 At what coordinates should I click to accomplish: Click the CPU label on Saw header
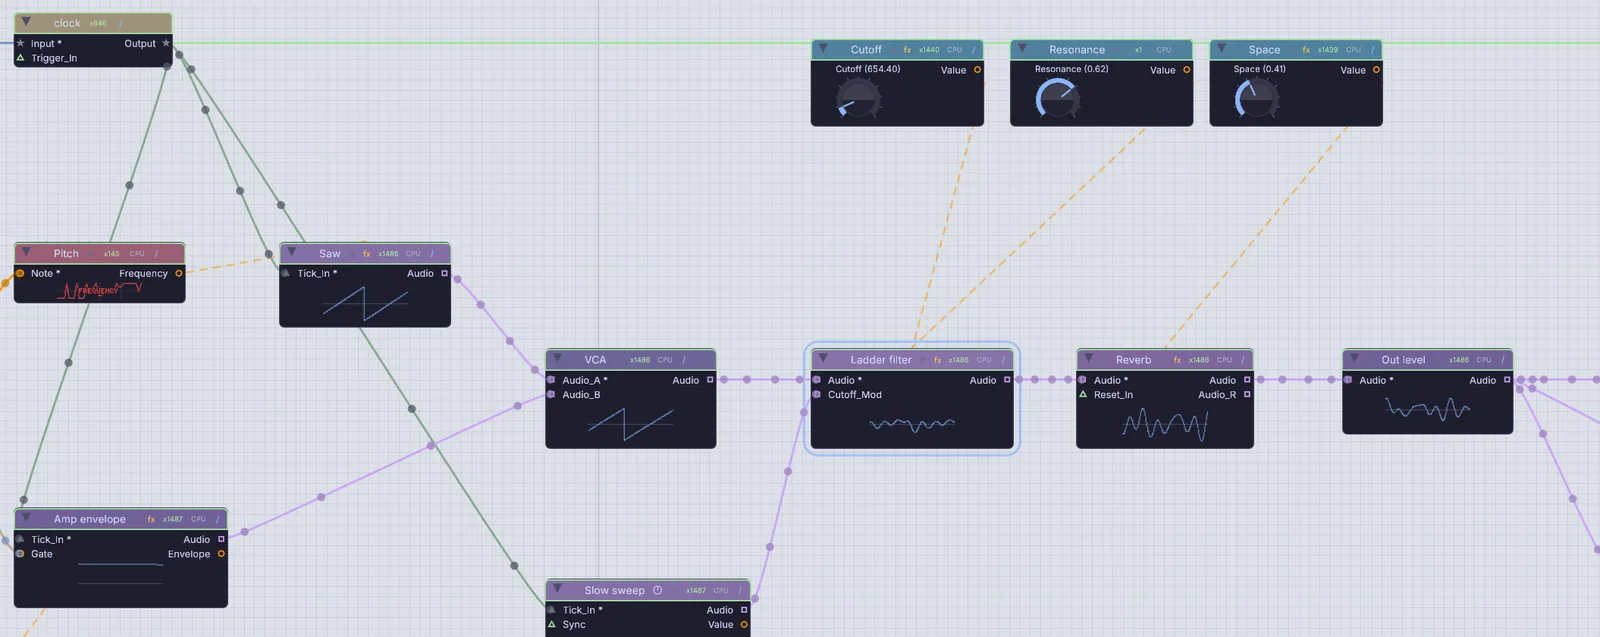tap(413, 254)
